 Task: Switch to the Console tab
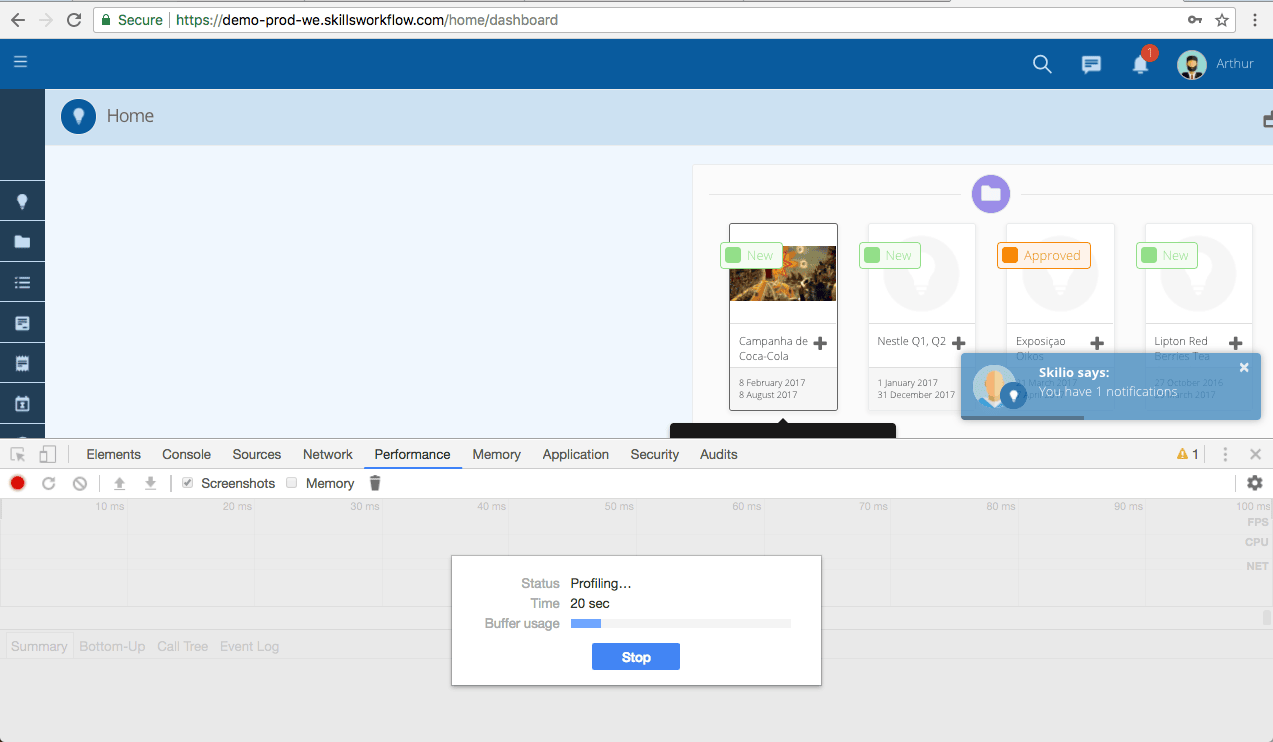click(x=186, y=454)
